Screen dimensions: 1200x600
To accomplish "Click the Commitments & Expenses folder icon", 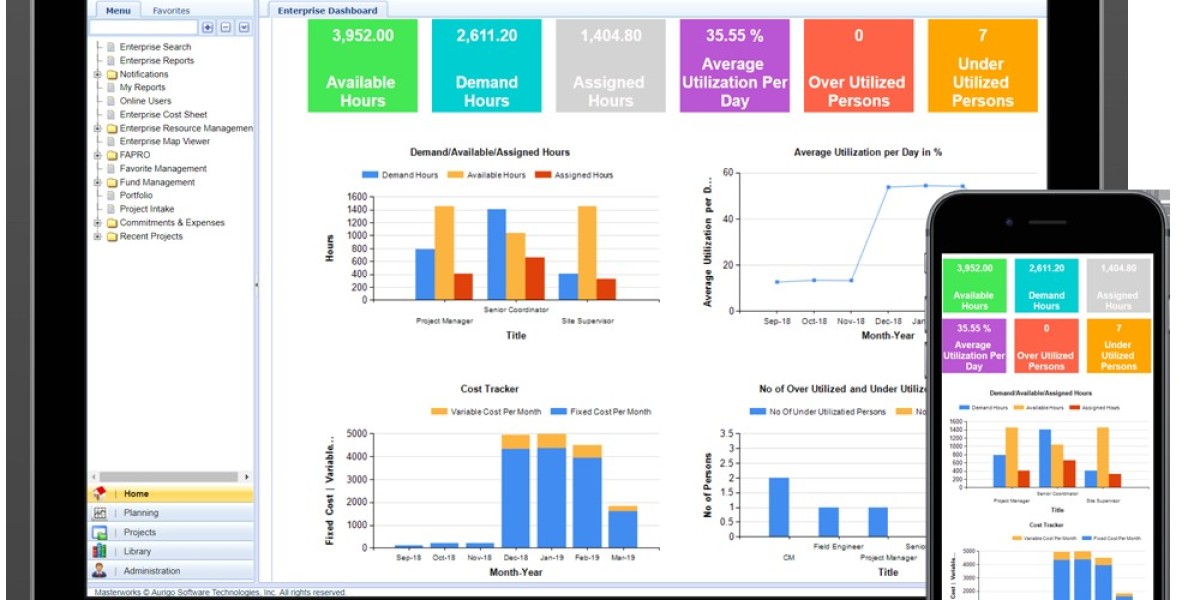I will [x=112, y=223].
